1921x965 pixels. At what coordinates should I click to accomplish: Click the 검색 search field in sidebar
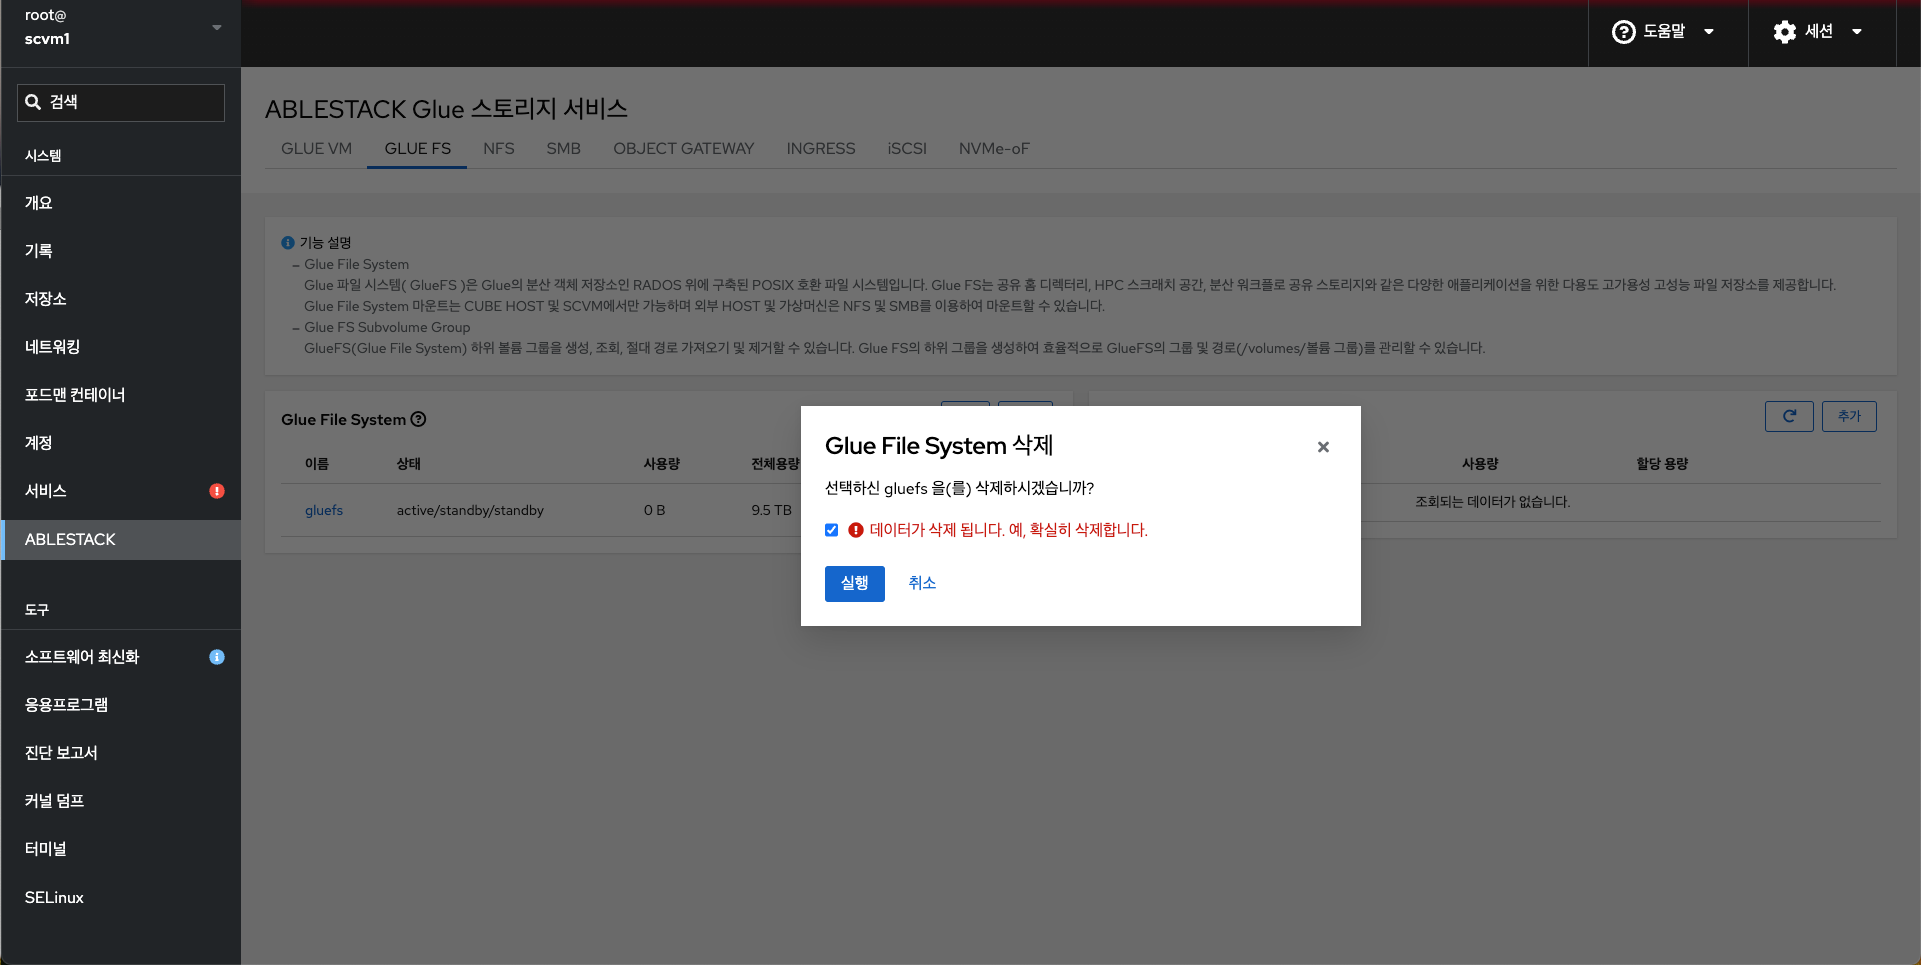click(121, 102)
